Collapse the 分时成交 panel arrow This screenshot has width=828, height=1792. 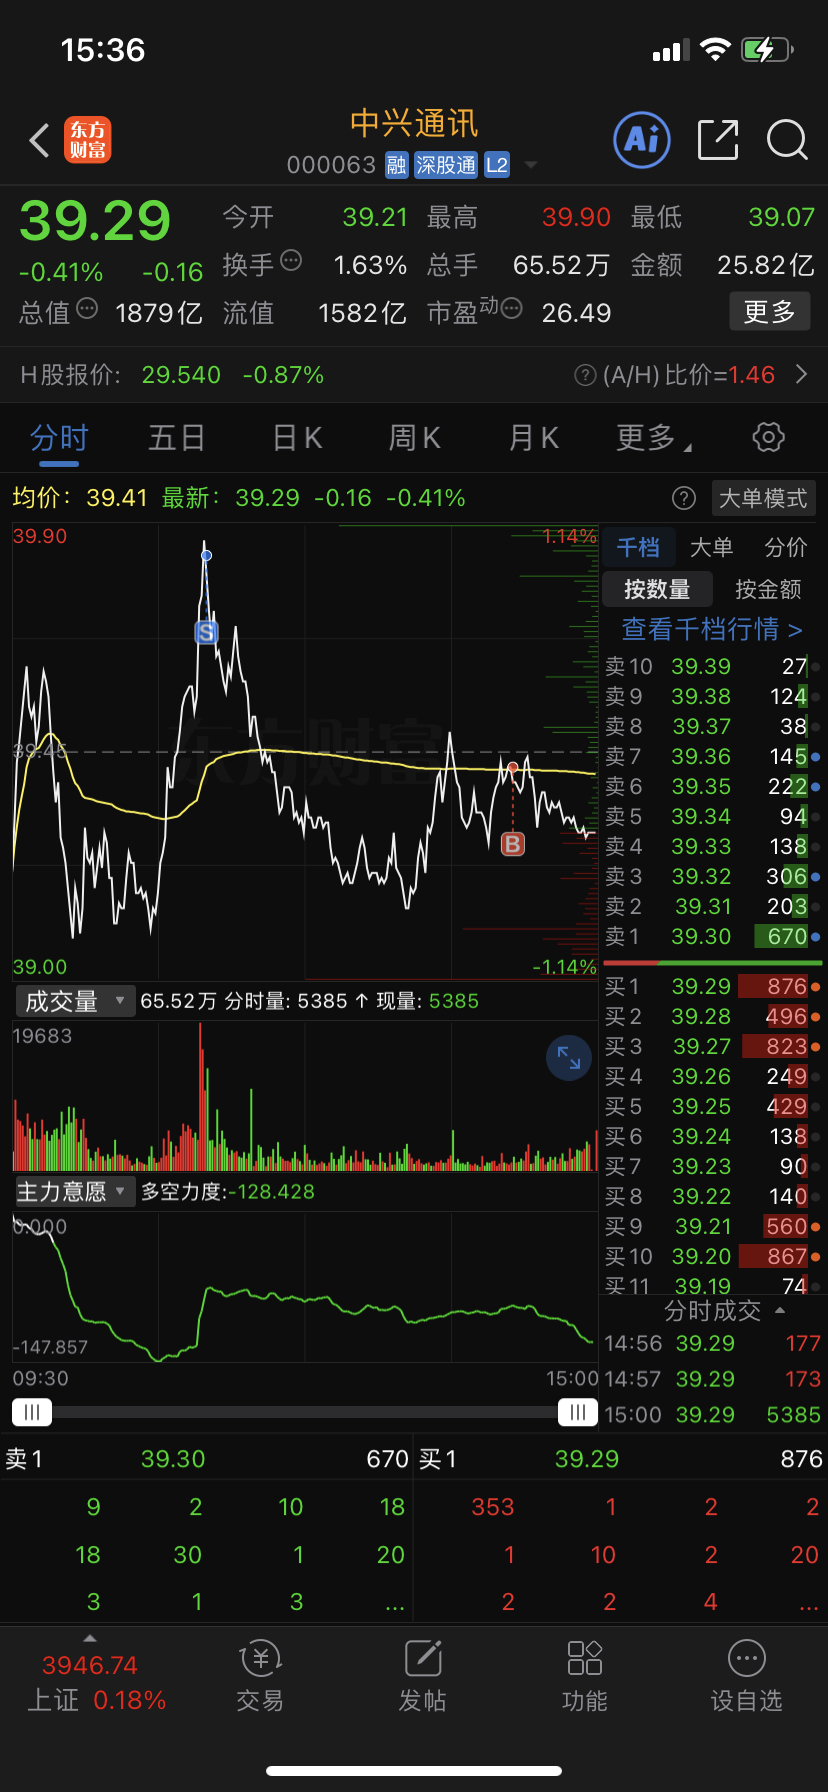tap(780, 1310)
